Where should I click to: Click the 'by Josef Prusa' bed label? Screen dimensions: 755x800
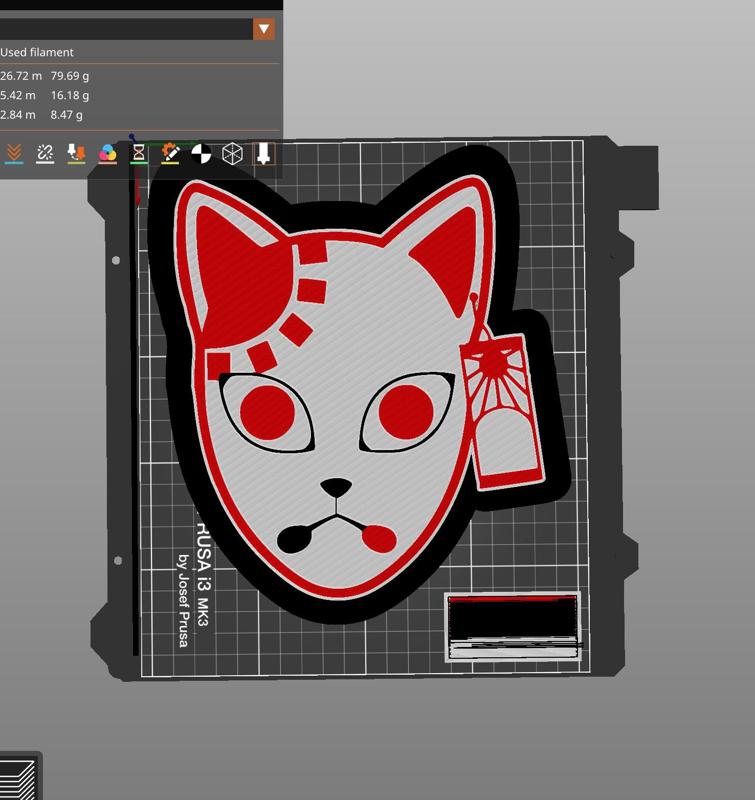coord(182,600)
